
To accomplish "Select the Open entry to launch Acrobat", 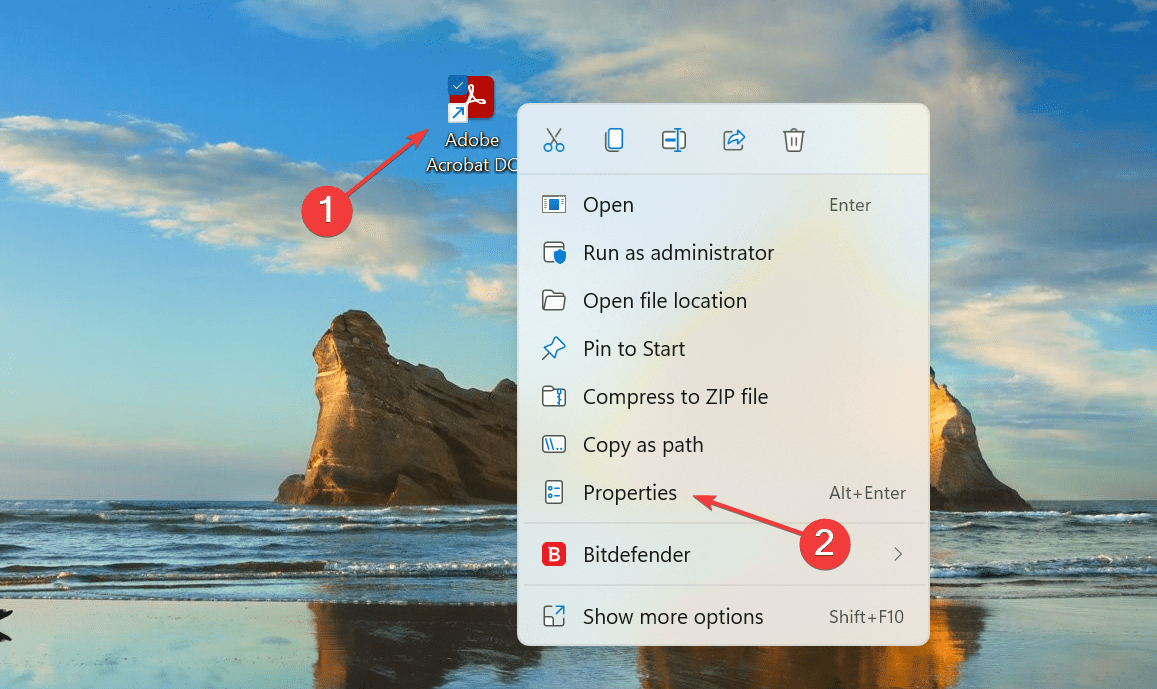I will 609,204.
